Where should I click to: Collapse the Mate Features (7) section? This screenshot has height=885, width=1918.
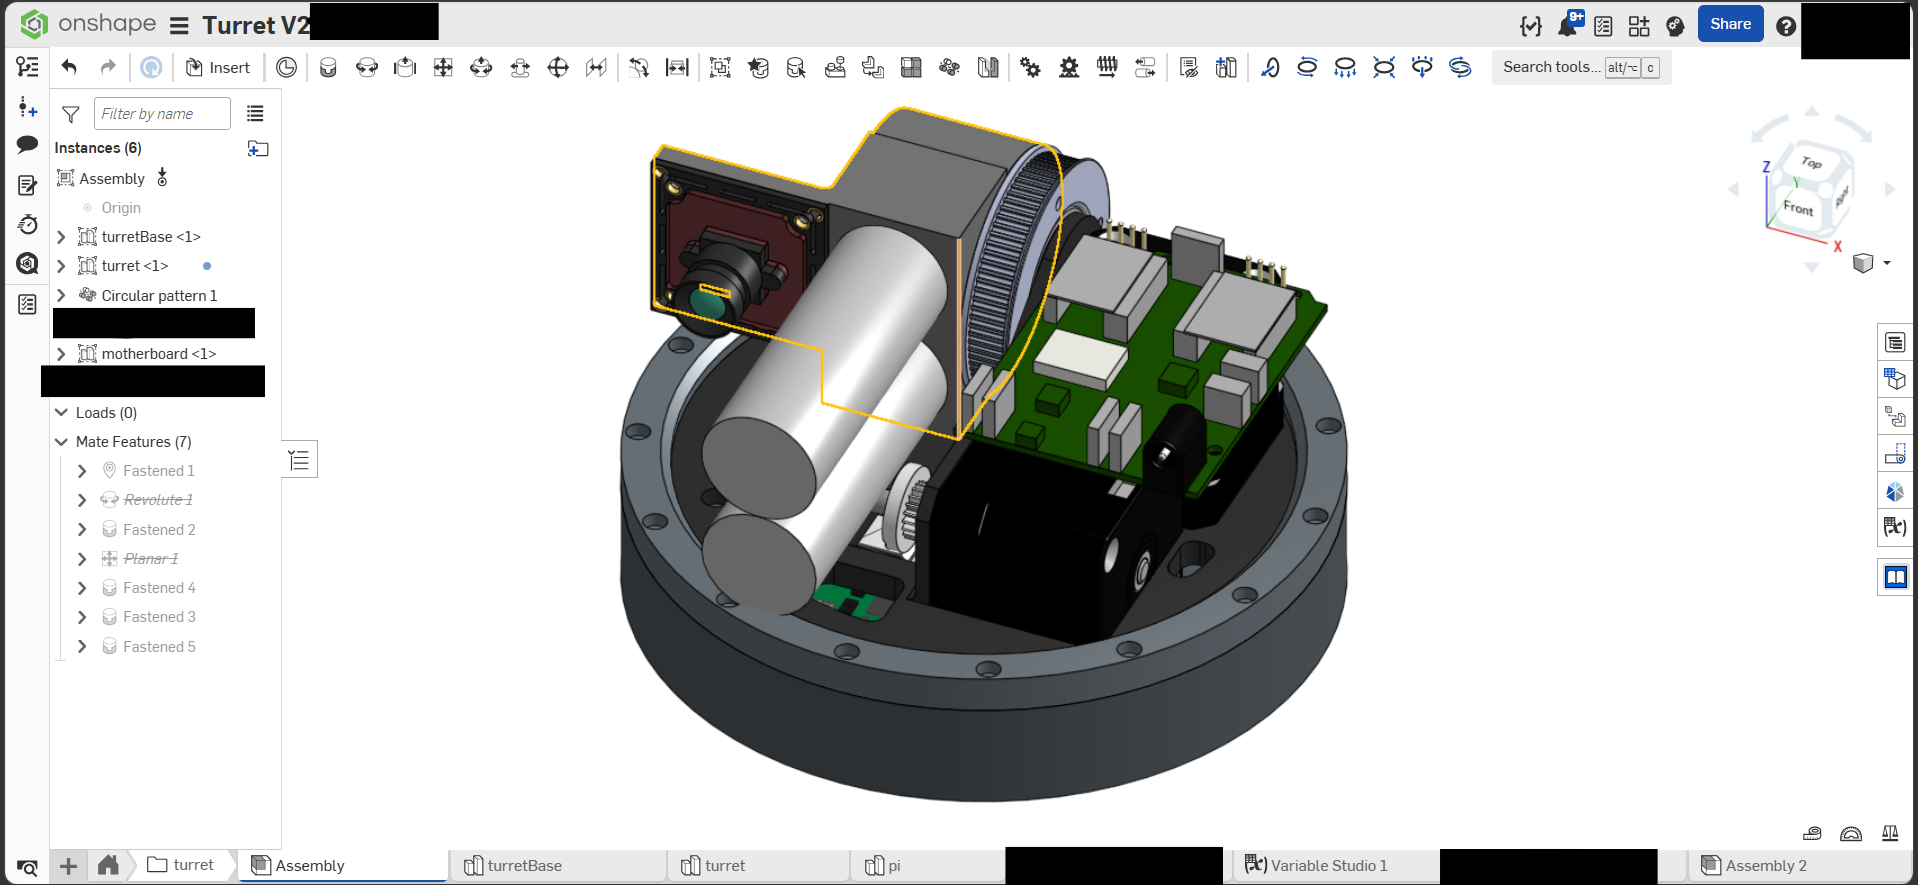pyautogui.click(x=61, y=442)
